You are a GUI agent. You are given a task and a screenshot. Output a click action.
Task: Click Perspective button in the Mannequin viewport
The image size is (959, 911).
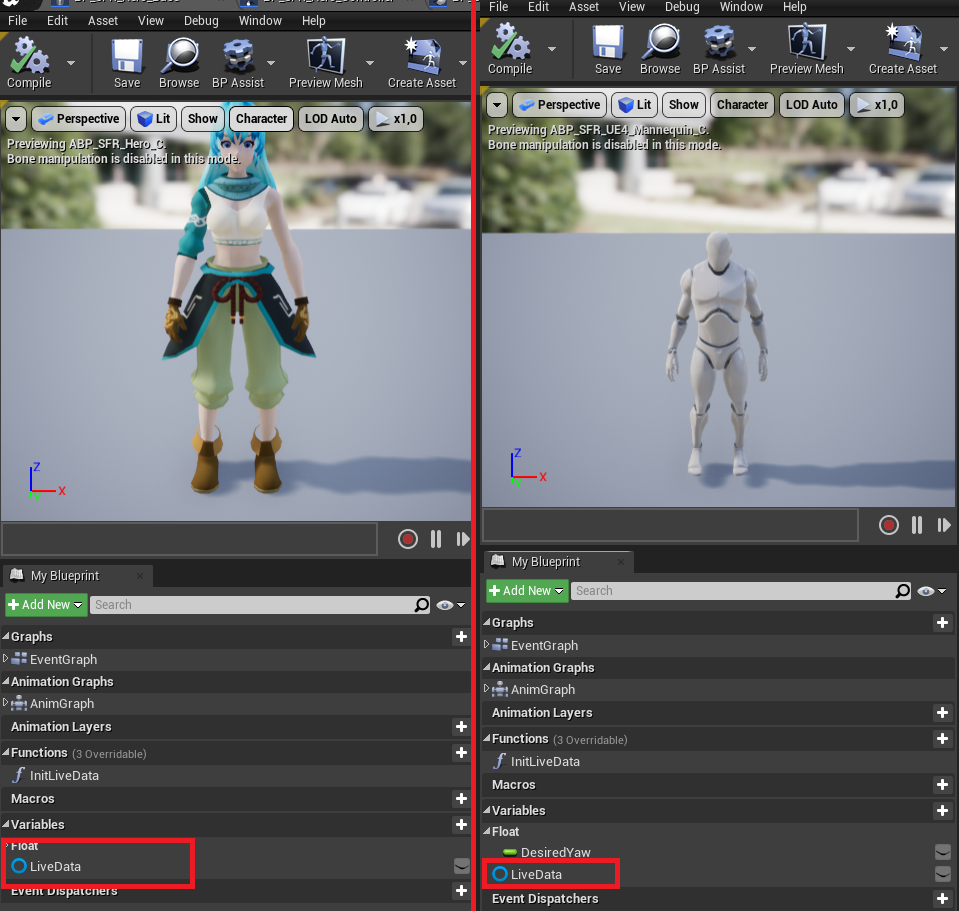click(x=559, y=105)
